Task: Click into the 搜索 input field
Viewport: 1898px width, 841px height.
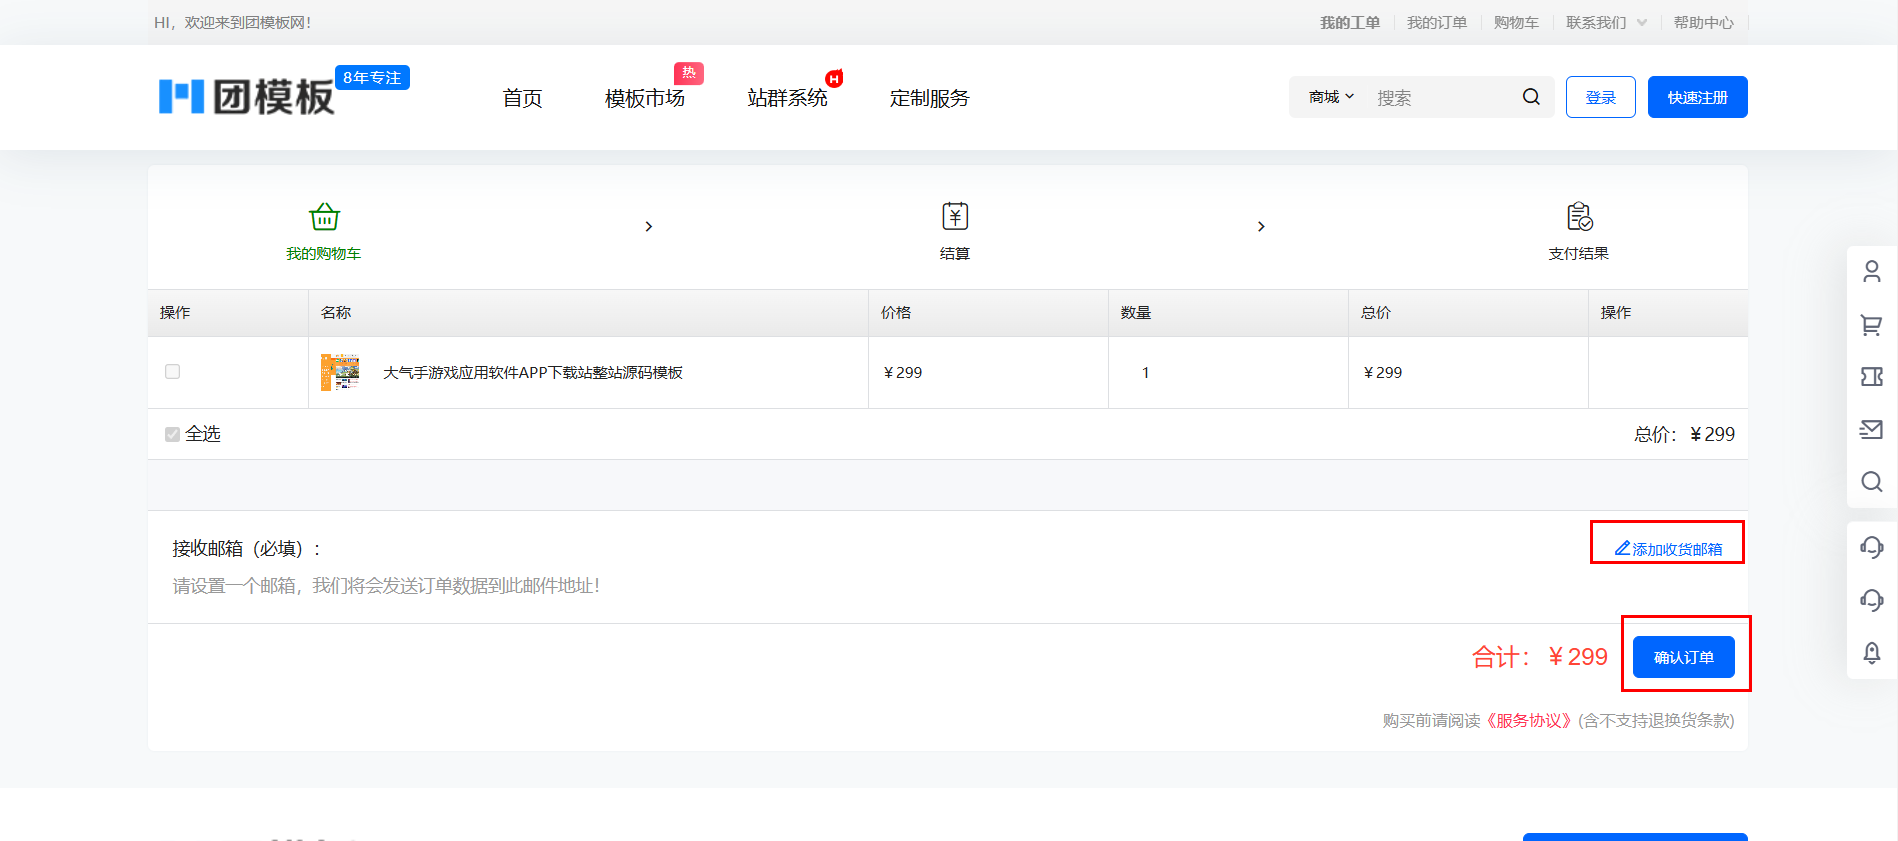Action: pos(1440,98)
